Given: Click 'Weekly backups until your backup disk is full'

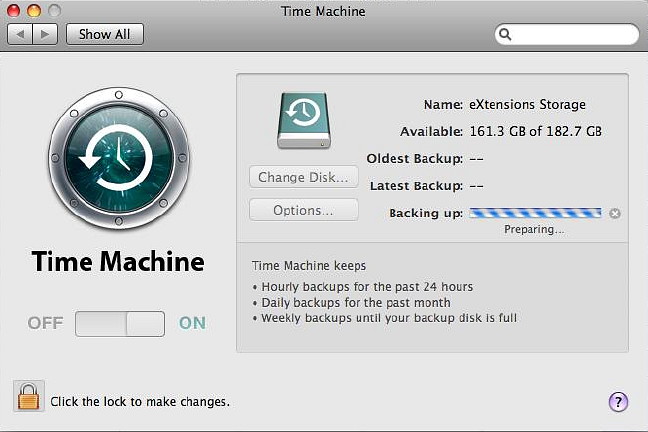Looking at the screenshot, I should tap(389, 318).
